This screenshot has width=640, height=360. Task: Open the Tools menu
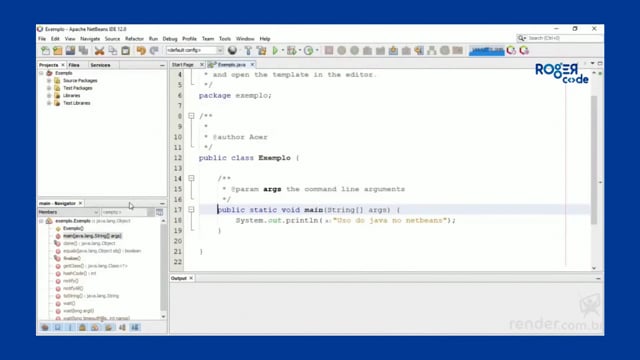point(225,39)
